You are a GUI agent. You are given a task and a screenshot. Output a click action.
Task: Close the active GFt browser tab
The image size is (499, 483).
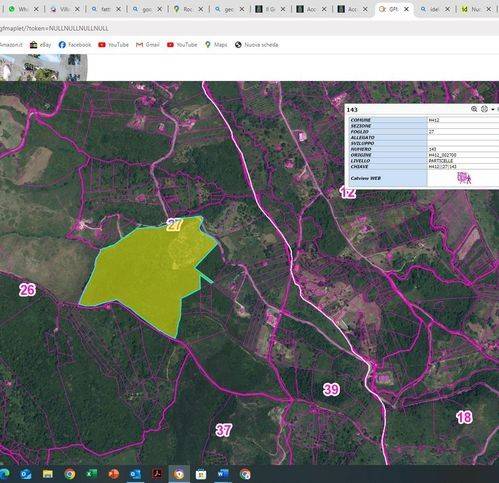[x=406, y=9]
